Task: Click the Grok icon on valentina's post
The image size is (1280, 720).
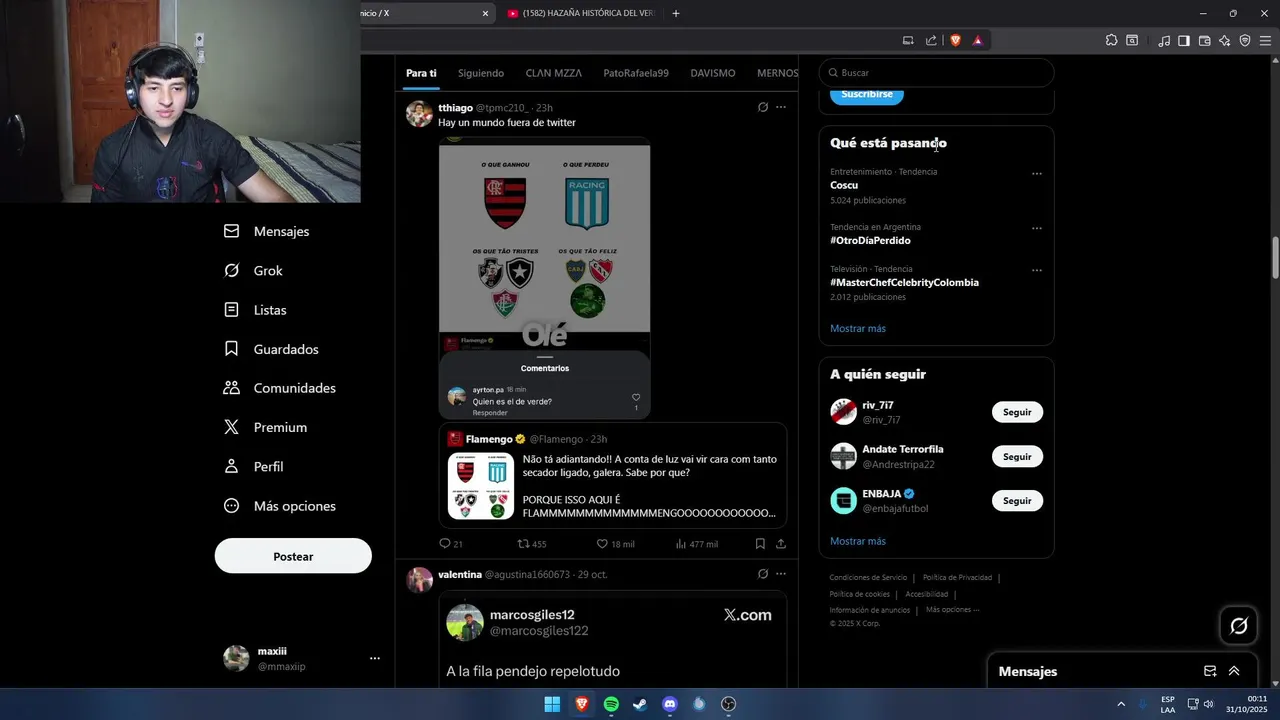Action: 763,574
